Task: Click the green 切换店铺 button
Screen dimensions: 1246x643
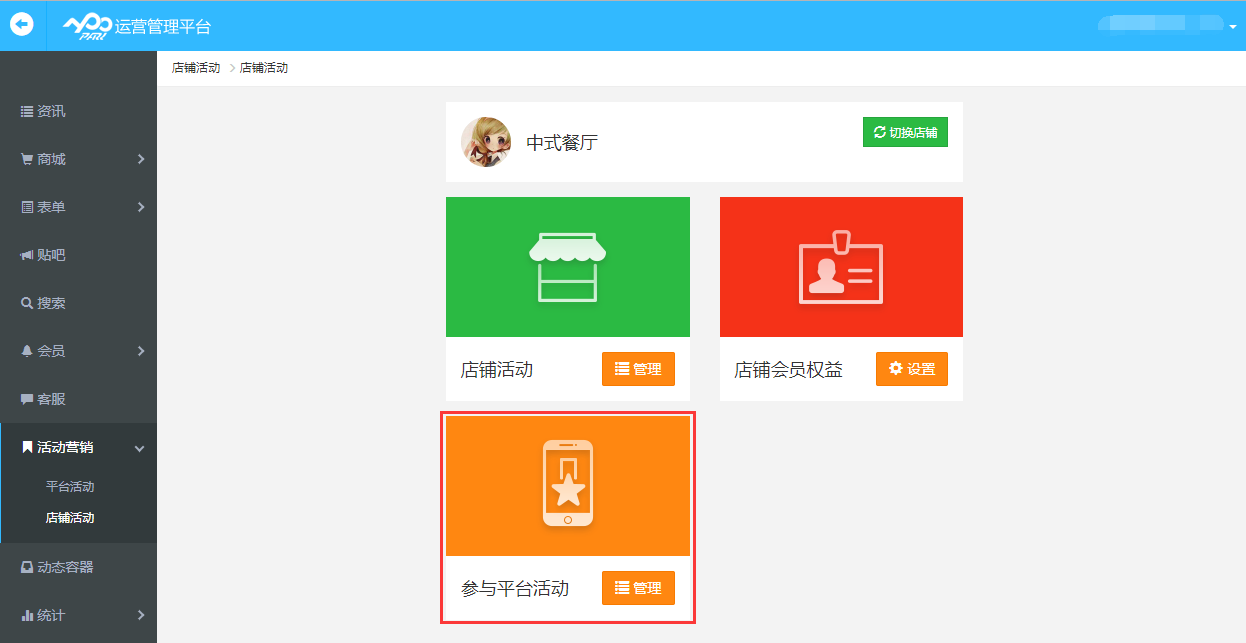Action: pyautogui.click(x=905, y=132)
